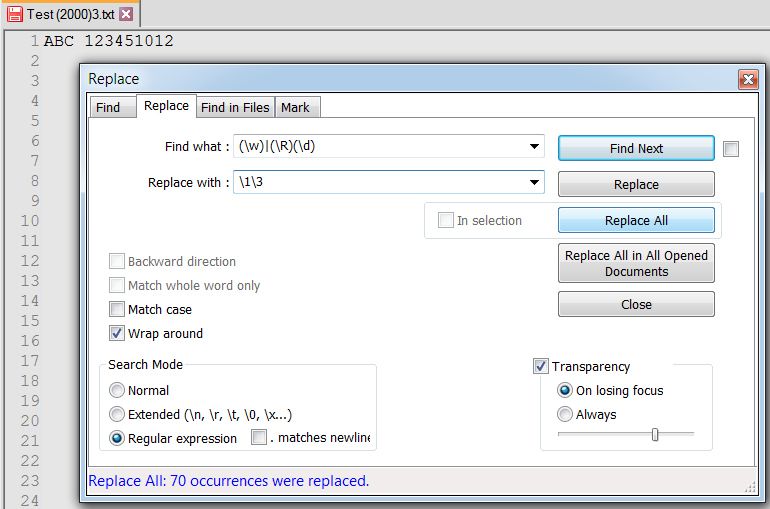
Task: Select Normal search mode
Action: pos(117,391)
